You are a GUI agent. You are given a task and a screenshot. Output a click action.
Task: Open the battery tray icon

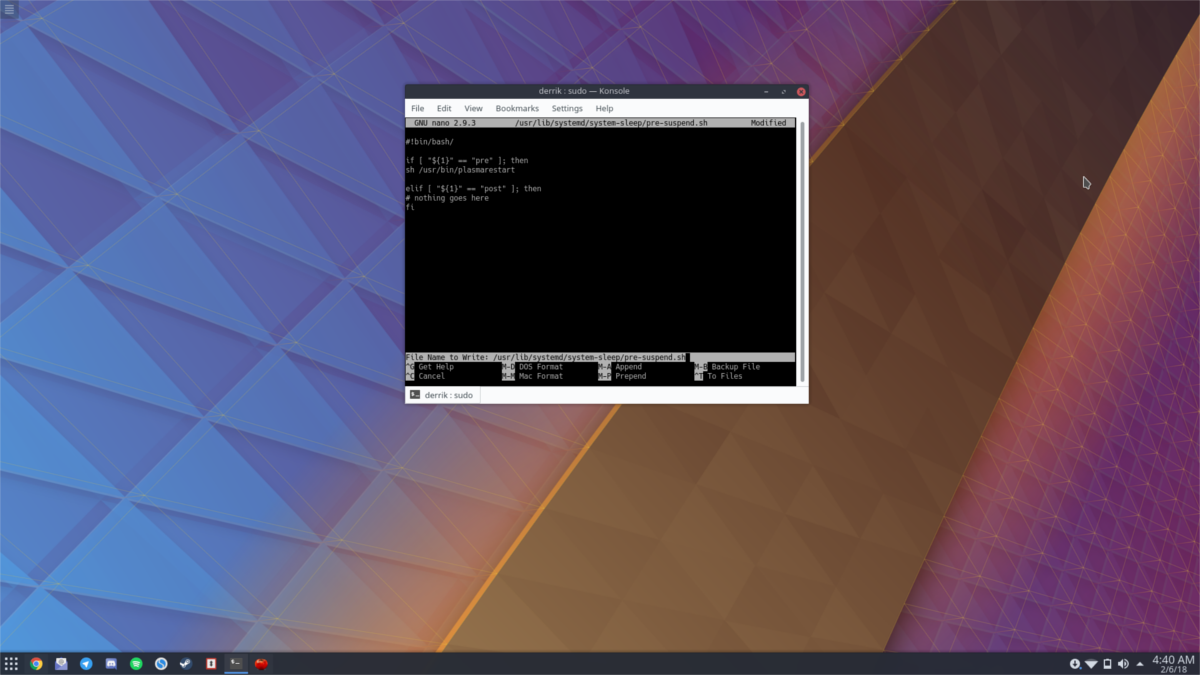1107,663
